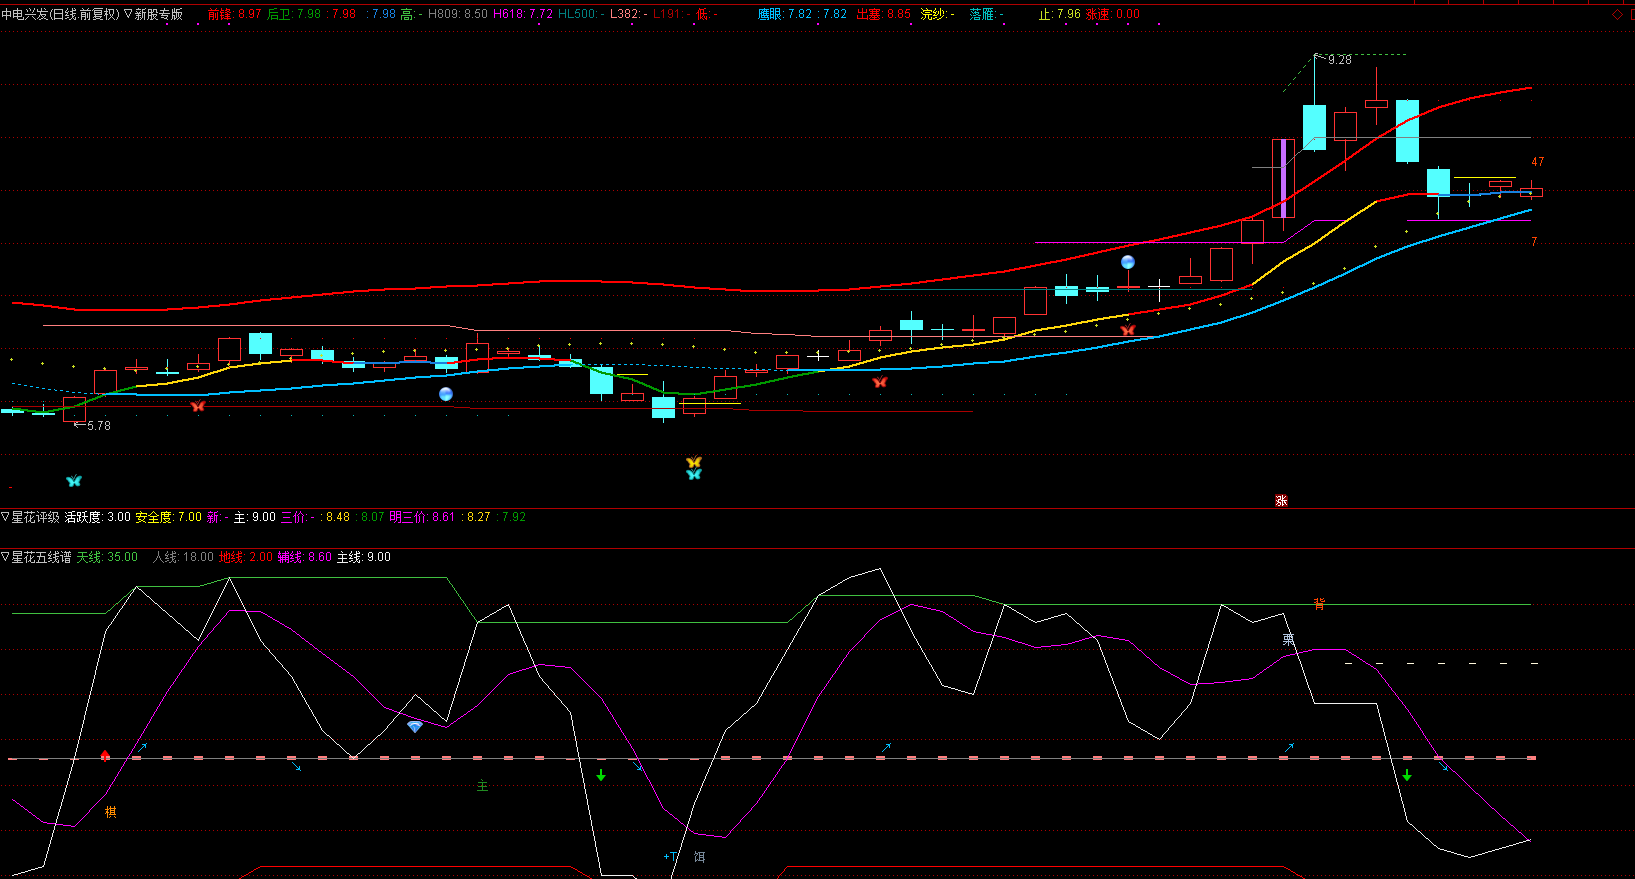Click the yellow 浣纱 readout
Image resolution: width=1635 pixels, height=879 pixels.
point(937,14)
